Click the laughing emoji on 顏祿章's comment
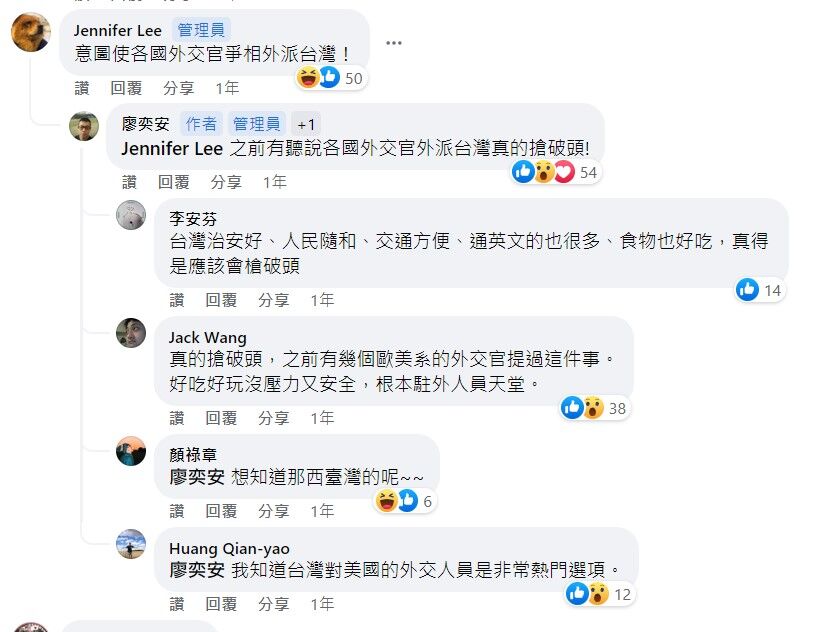823x632 pixels. (x=387, y=500)
